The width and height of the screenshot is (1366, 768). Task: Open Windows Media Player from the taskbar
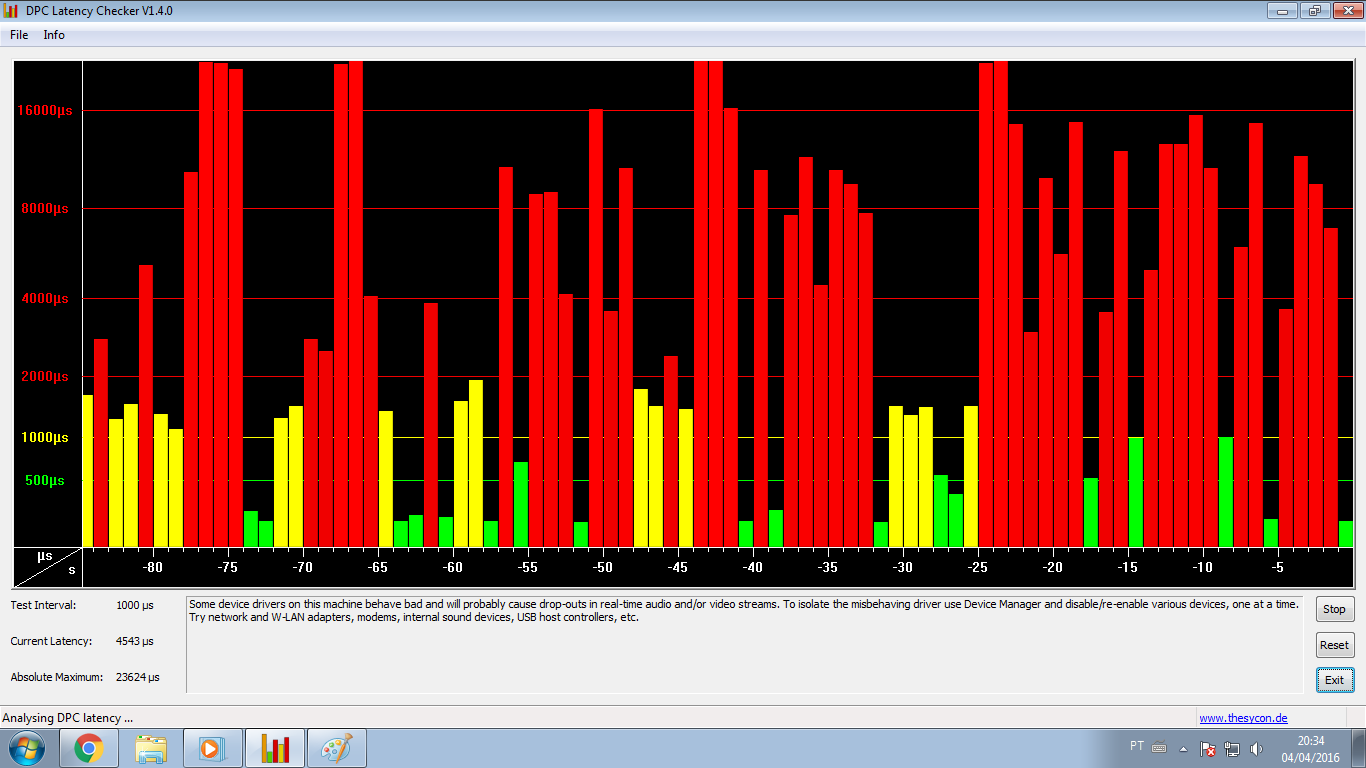pos(213,748)
